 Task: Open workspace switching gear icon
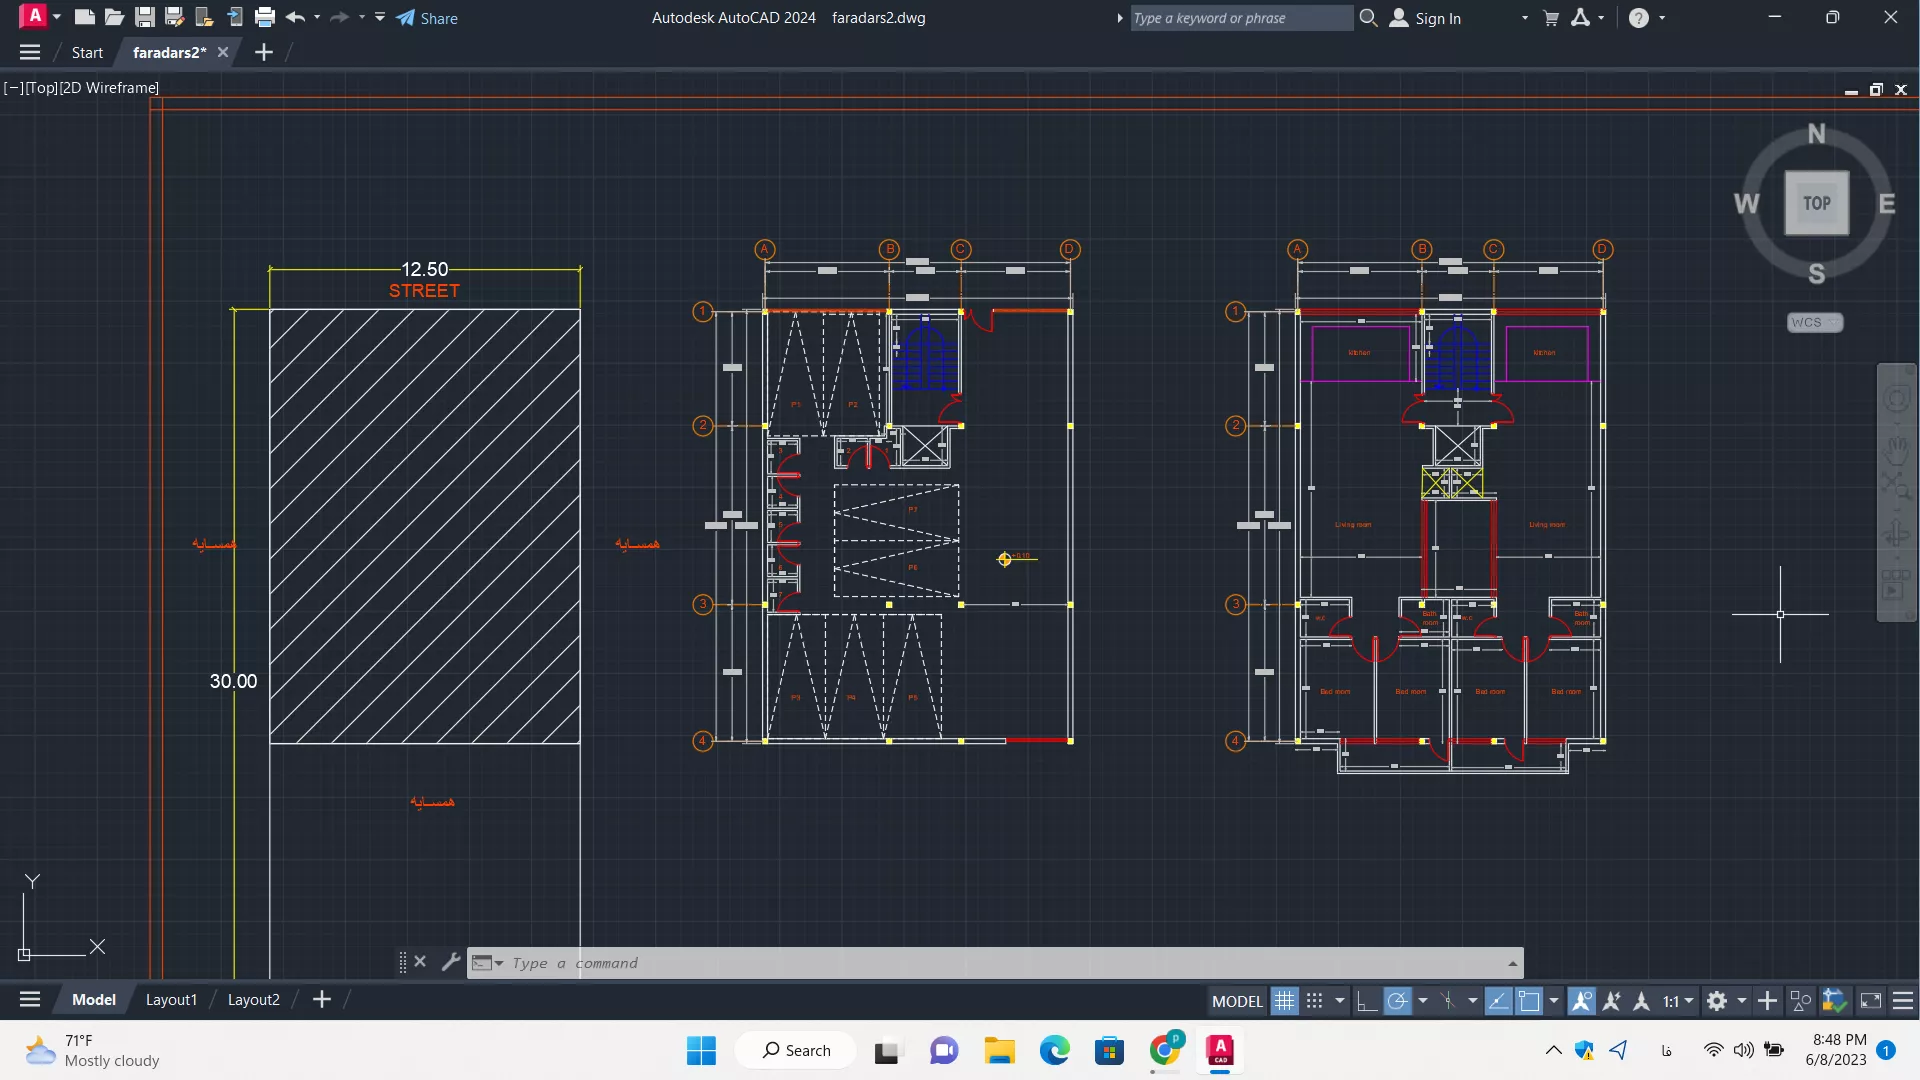[1717, 1001]
